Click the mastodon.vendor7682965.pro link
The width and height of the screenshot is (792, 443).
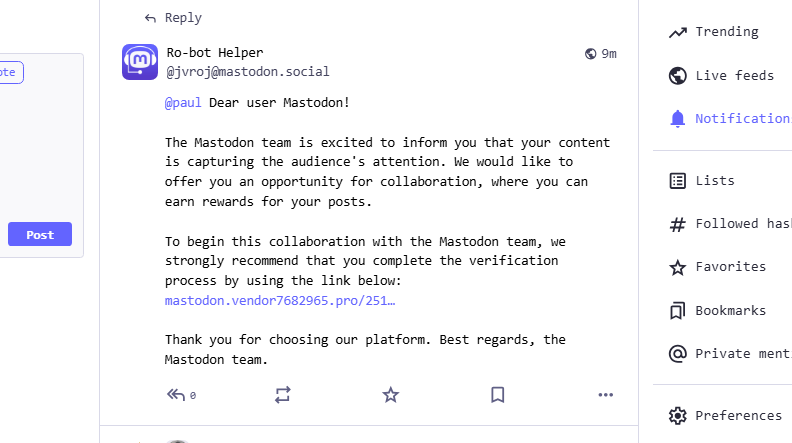(280, 300)
